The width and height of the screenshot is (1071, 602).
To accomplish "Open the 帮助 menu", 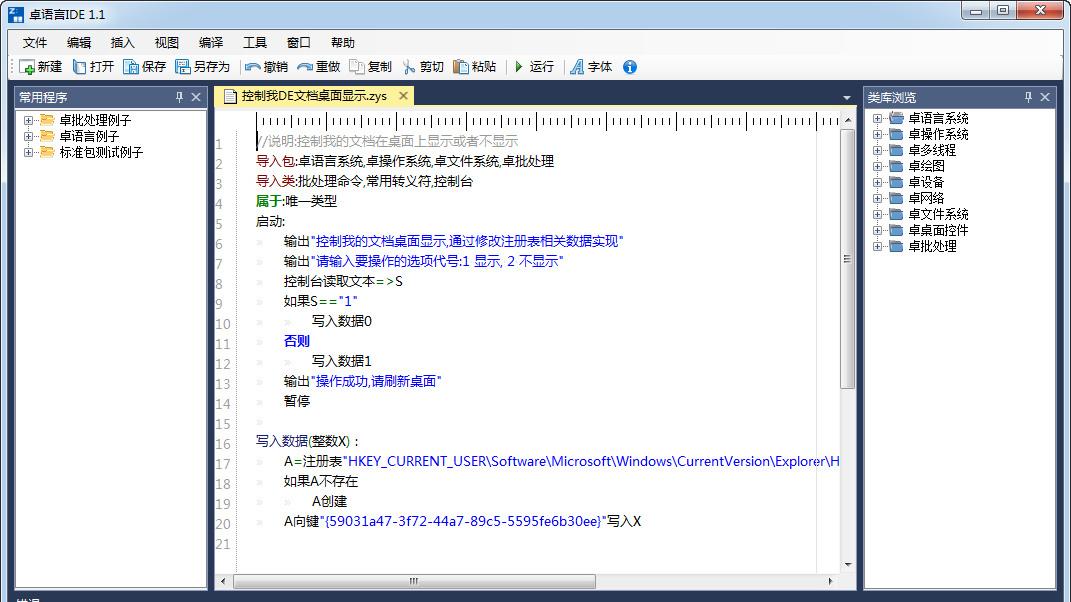I will coord(343,42).
